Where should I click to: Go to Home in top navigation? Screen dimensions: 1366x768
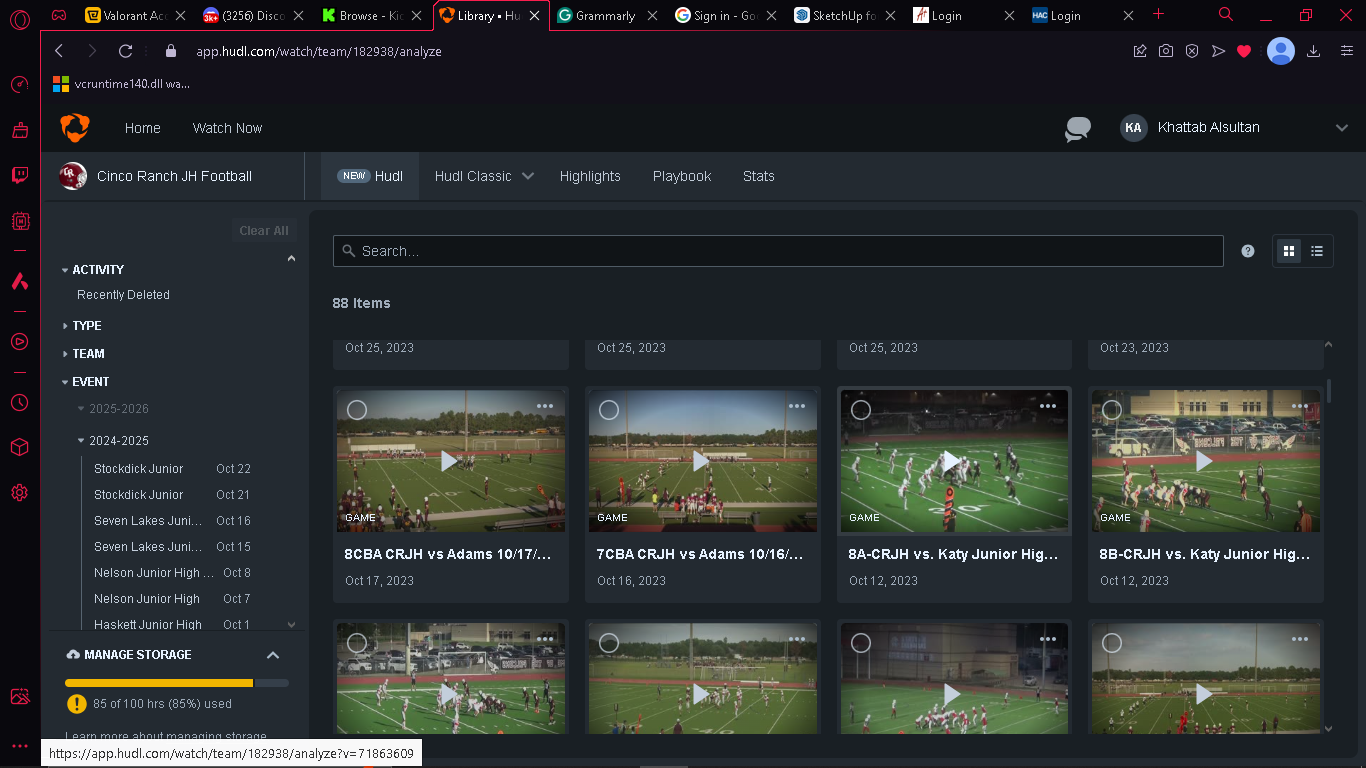[x=143, y=128]
